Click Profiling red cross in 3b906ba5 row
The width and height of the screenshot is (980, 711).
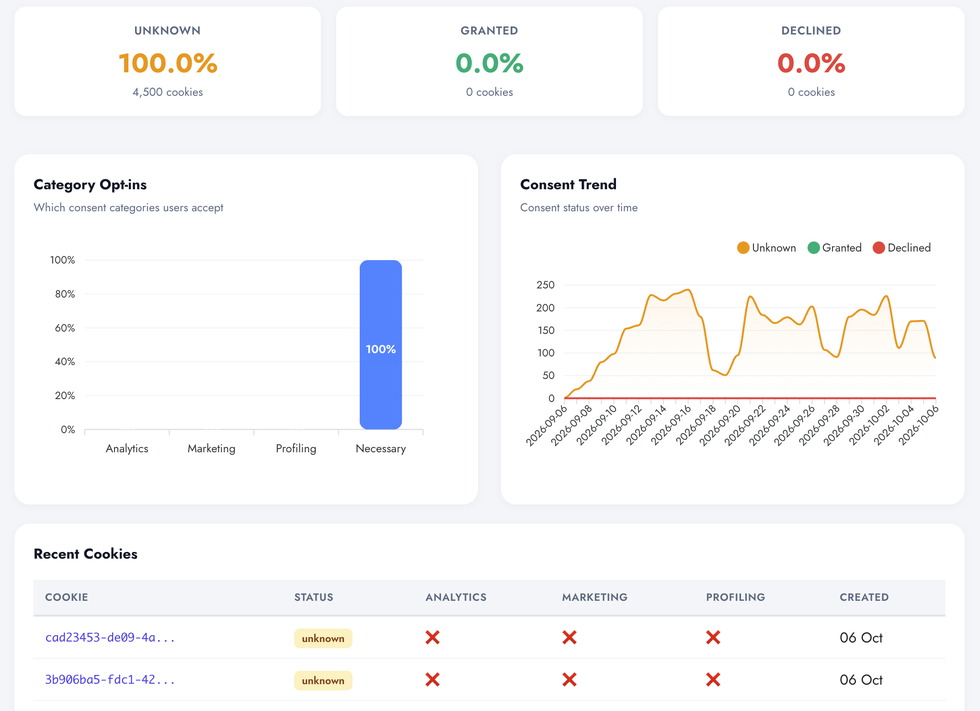(x=713, y=680)
